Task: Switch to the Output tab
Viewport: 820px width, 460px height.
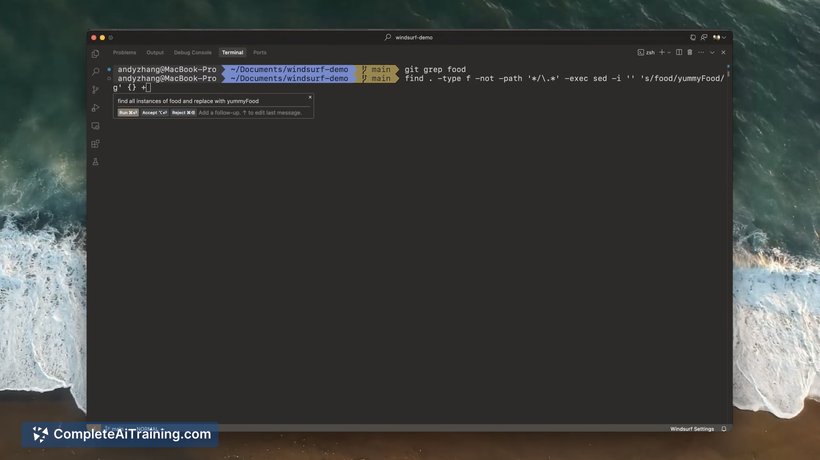Action: pyautogui.click(x=155, y=52)
